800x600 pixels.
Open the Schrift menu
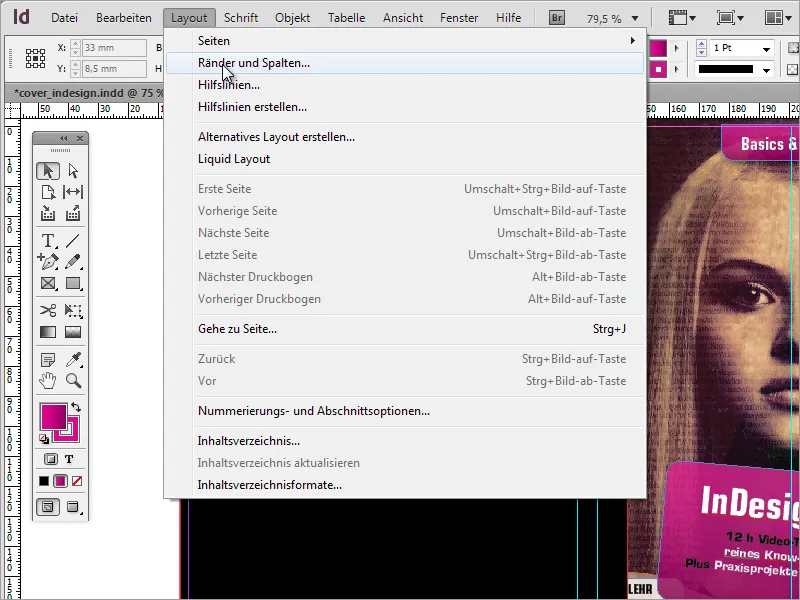click(241, 18)
